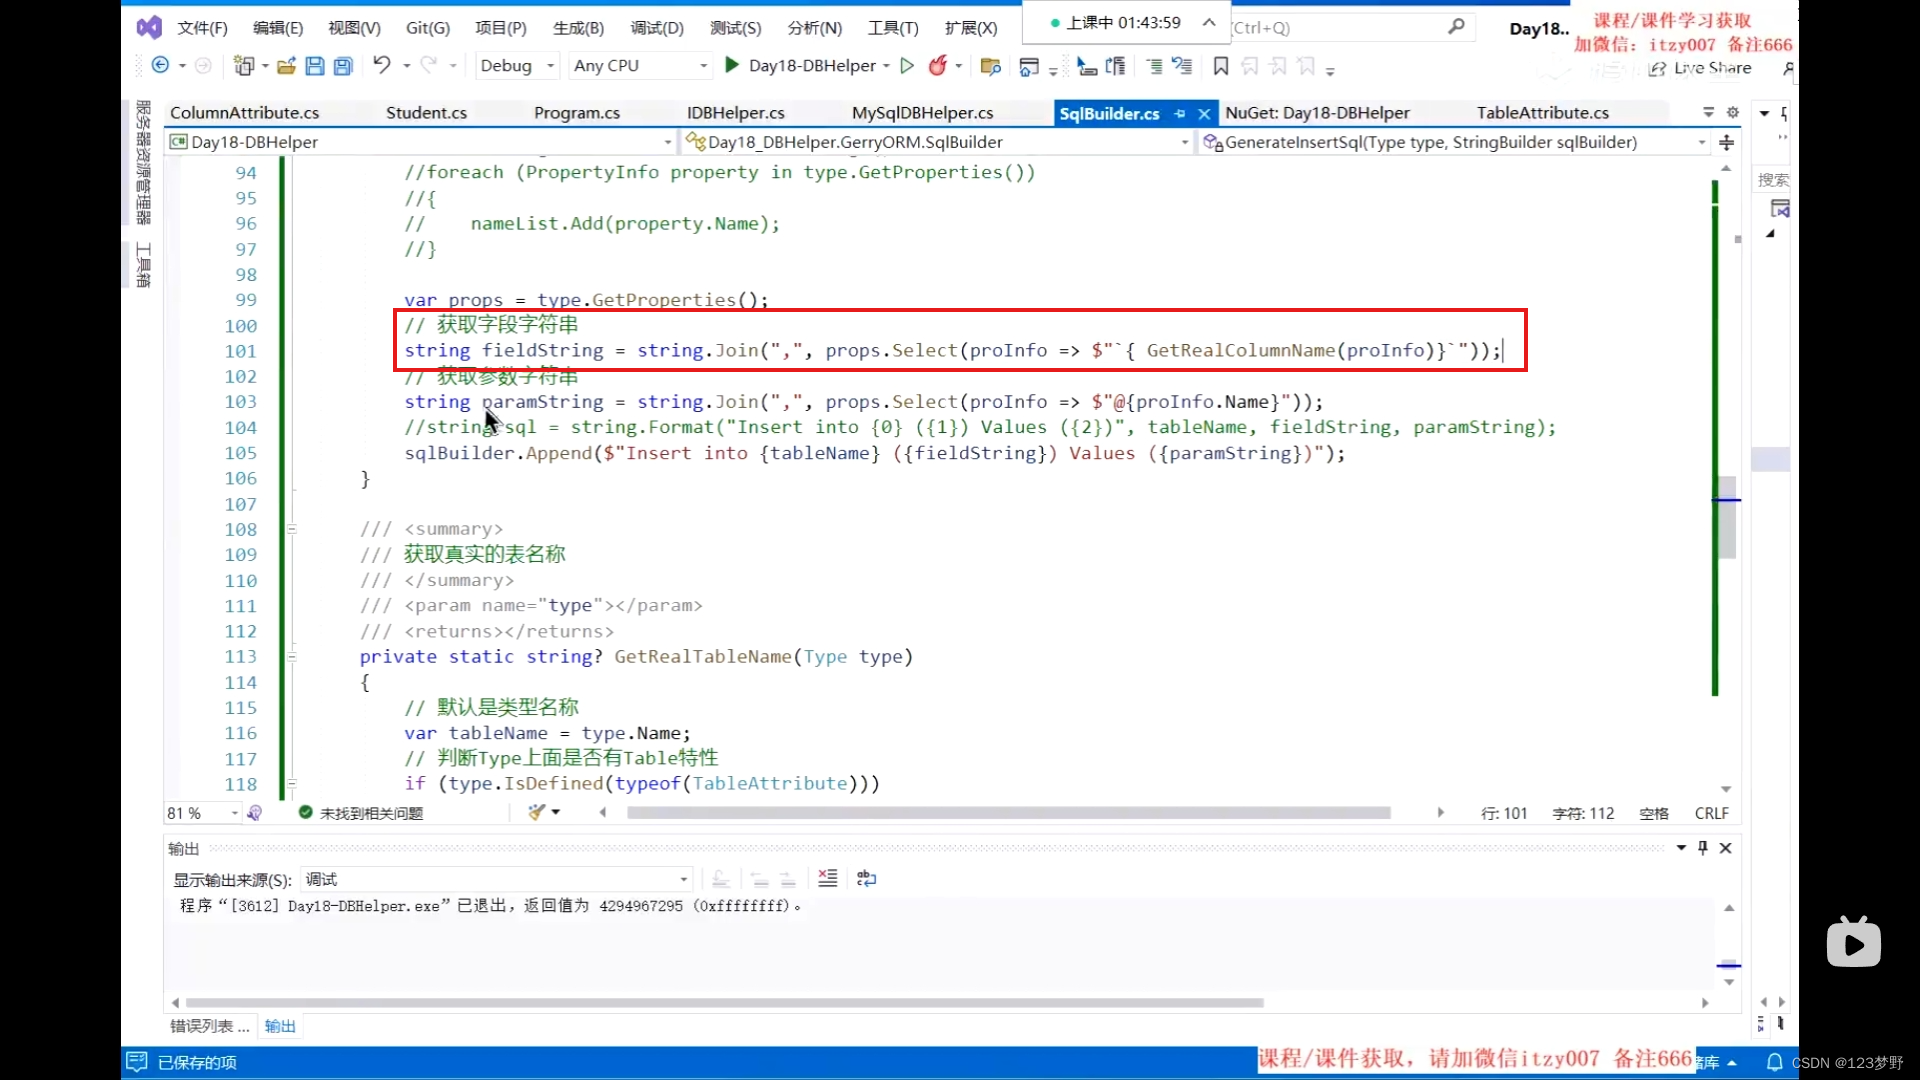Toggle auto-hide pin of output panel
Viewport: 1920px width, 1080px height.
(x=1703, y=848)
